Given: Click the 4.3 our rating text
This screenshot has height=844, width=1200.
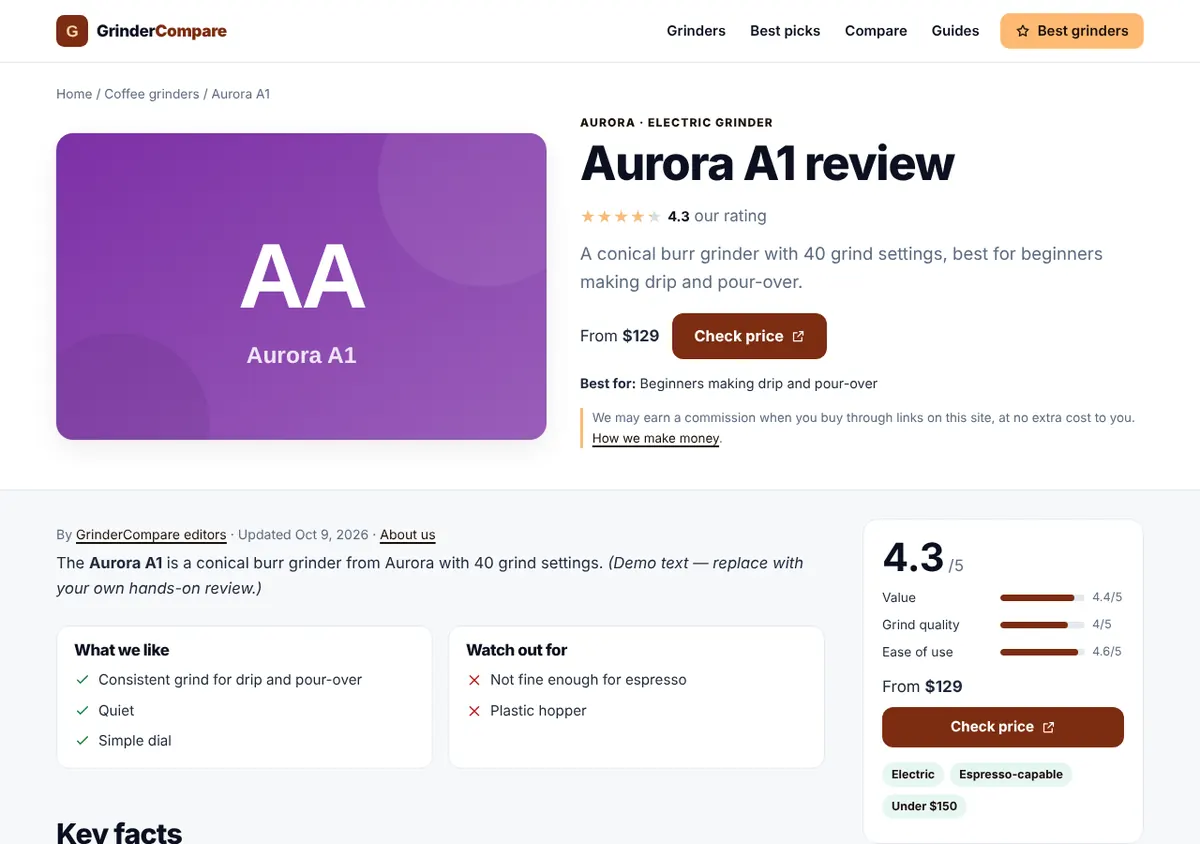Looking at the screenshot, I should pyautogui.click(x=717, y=216).
